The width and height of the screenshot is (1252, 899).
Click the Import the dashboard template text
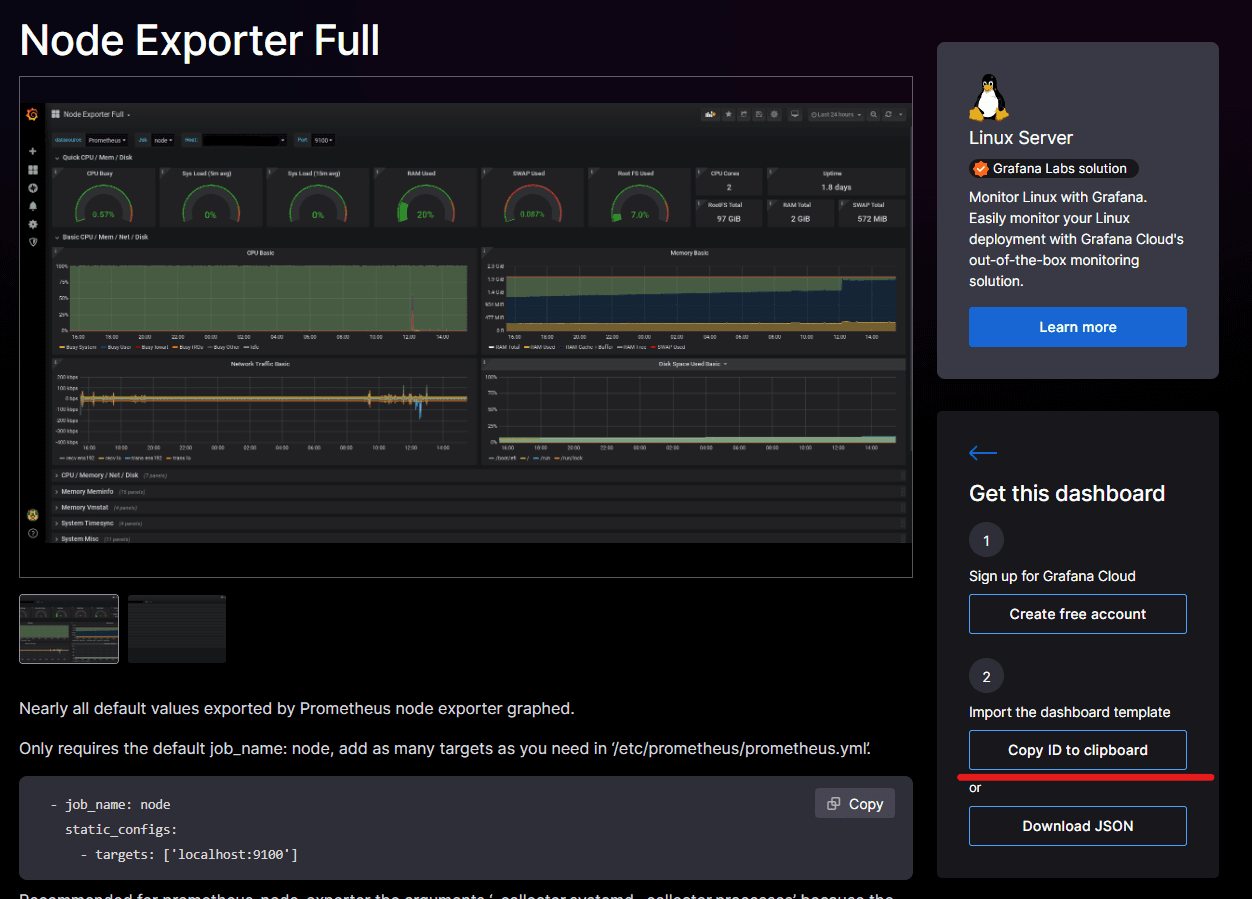pos(1070,712)
